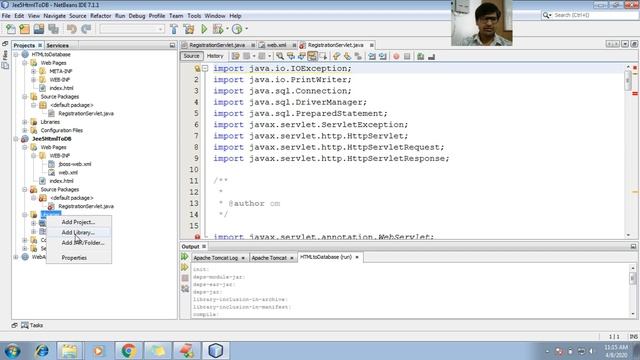640x360 pixels.
Task: Open the File menu
Action: [6, 16]
